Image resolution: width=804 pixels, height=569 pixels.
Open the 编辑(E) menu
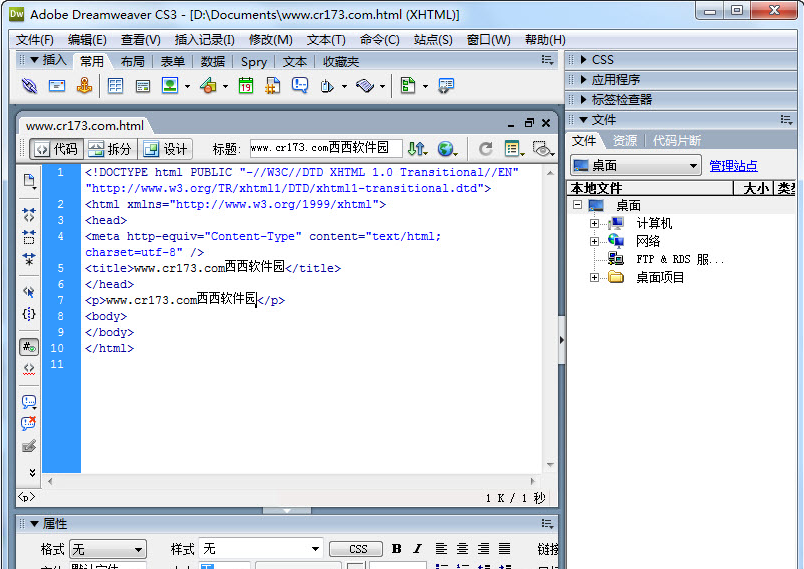tap(87, 40)
